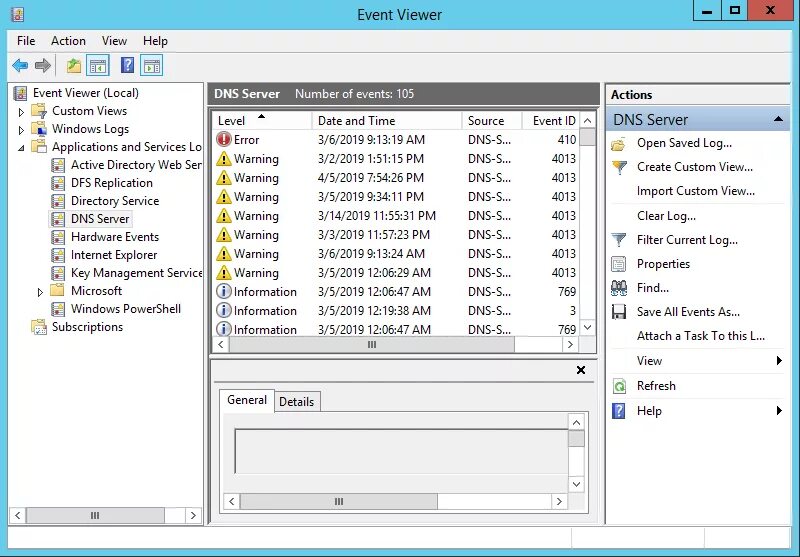800x557 pixels.
Task: Expand the Windows Logs tree node
Action: 21,130
